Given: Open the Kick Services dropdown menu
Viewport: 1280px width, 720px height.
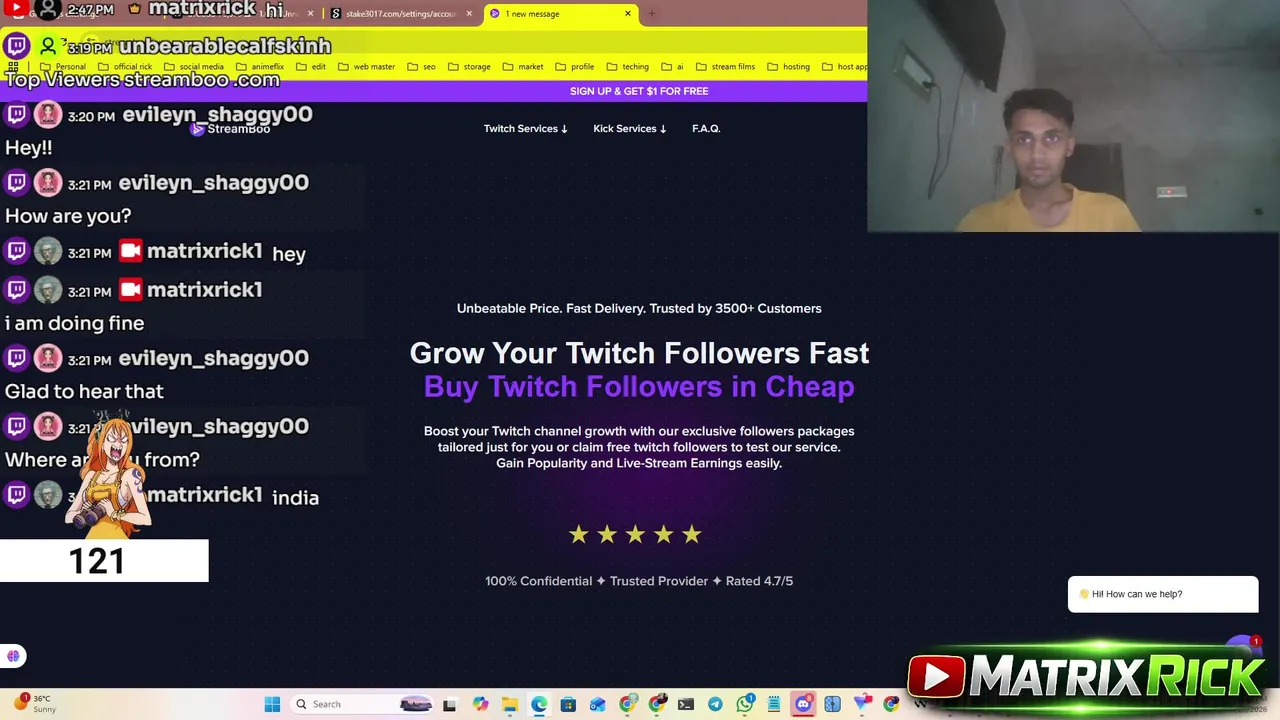Looking at the screenshot, I should click(x=629, y=129).
